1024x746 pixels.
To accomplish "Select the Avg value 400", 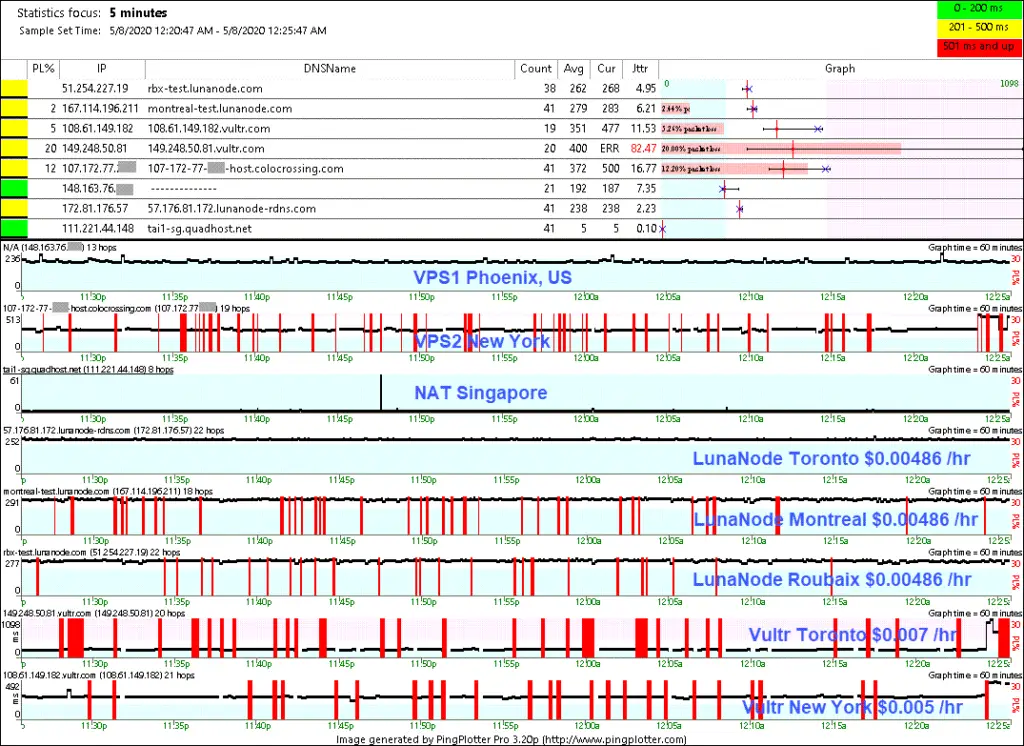I will (578, 149).
